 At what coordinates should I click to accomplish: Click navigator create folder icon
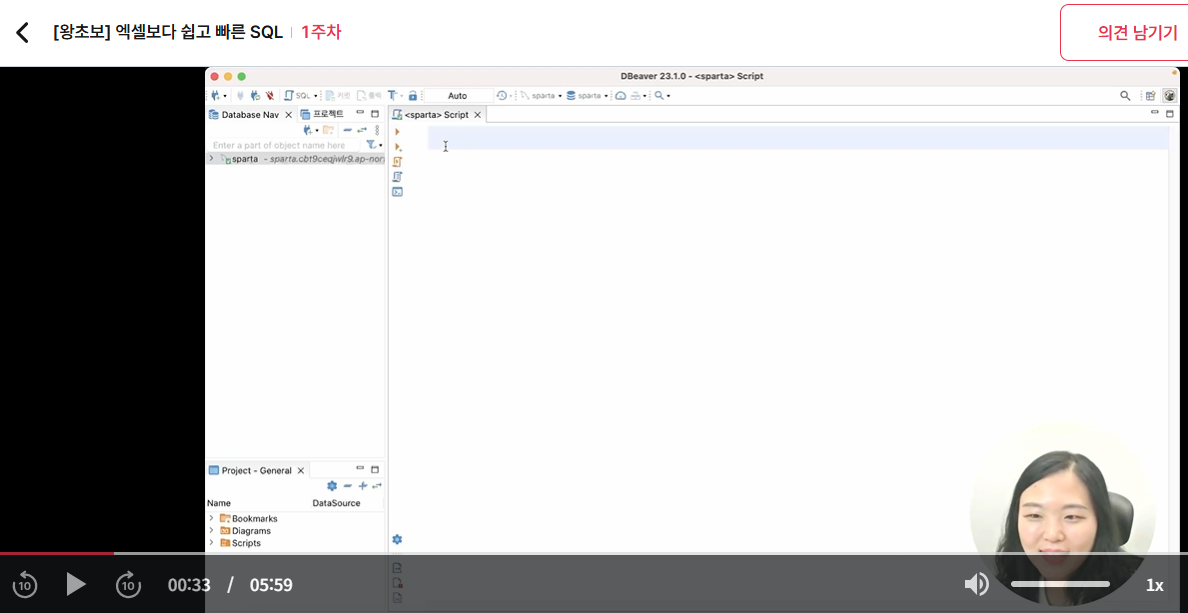(328, 130)
